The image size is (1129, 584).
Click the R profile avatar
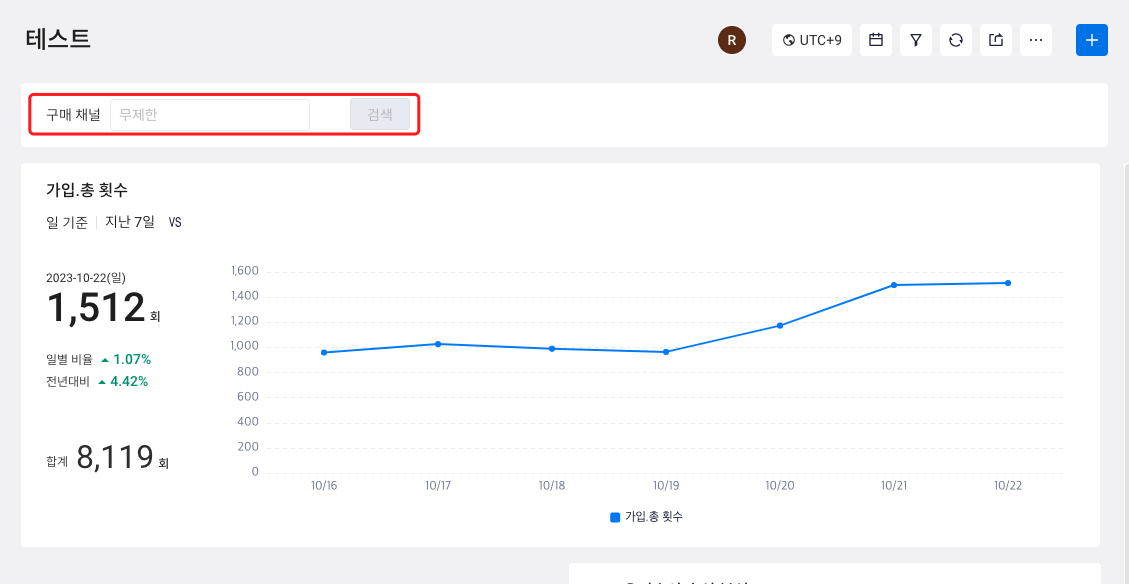[731, 40]
